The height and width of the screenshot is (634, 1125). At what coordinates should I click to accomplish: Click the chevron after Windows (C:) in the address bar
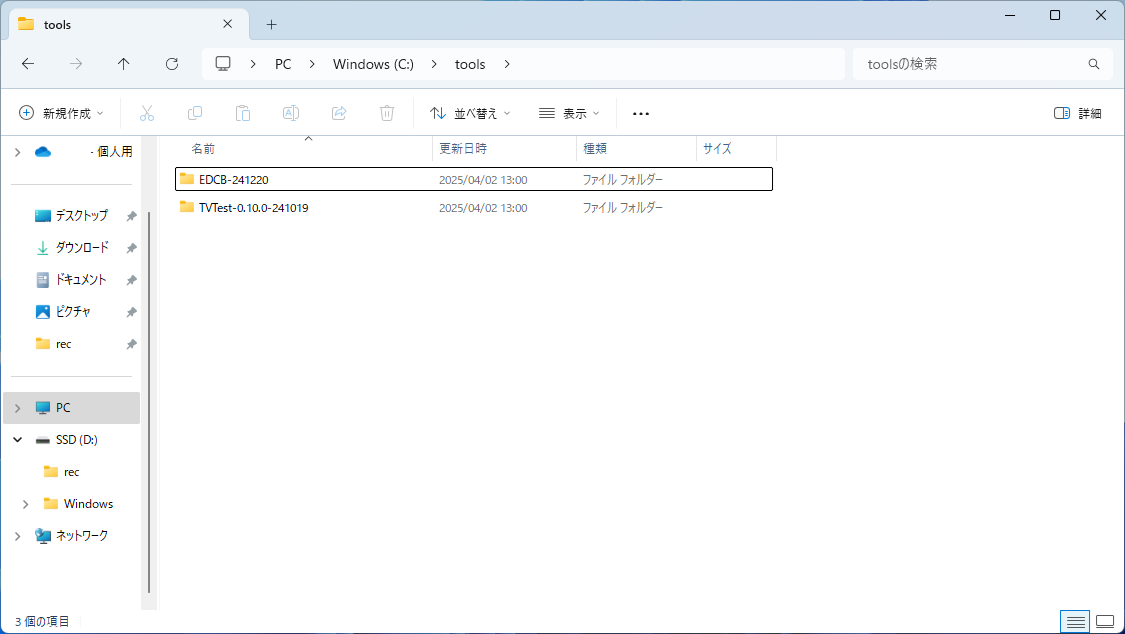pyautogui.click(x=434, y=64)
